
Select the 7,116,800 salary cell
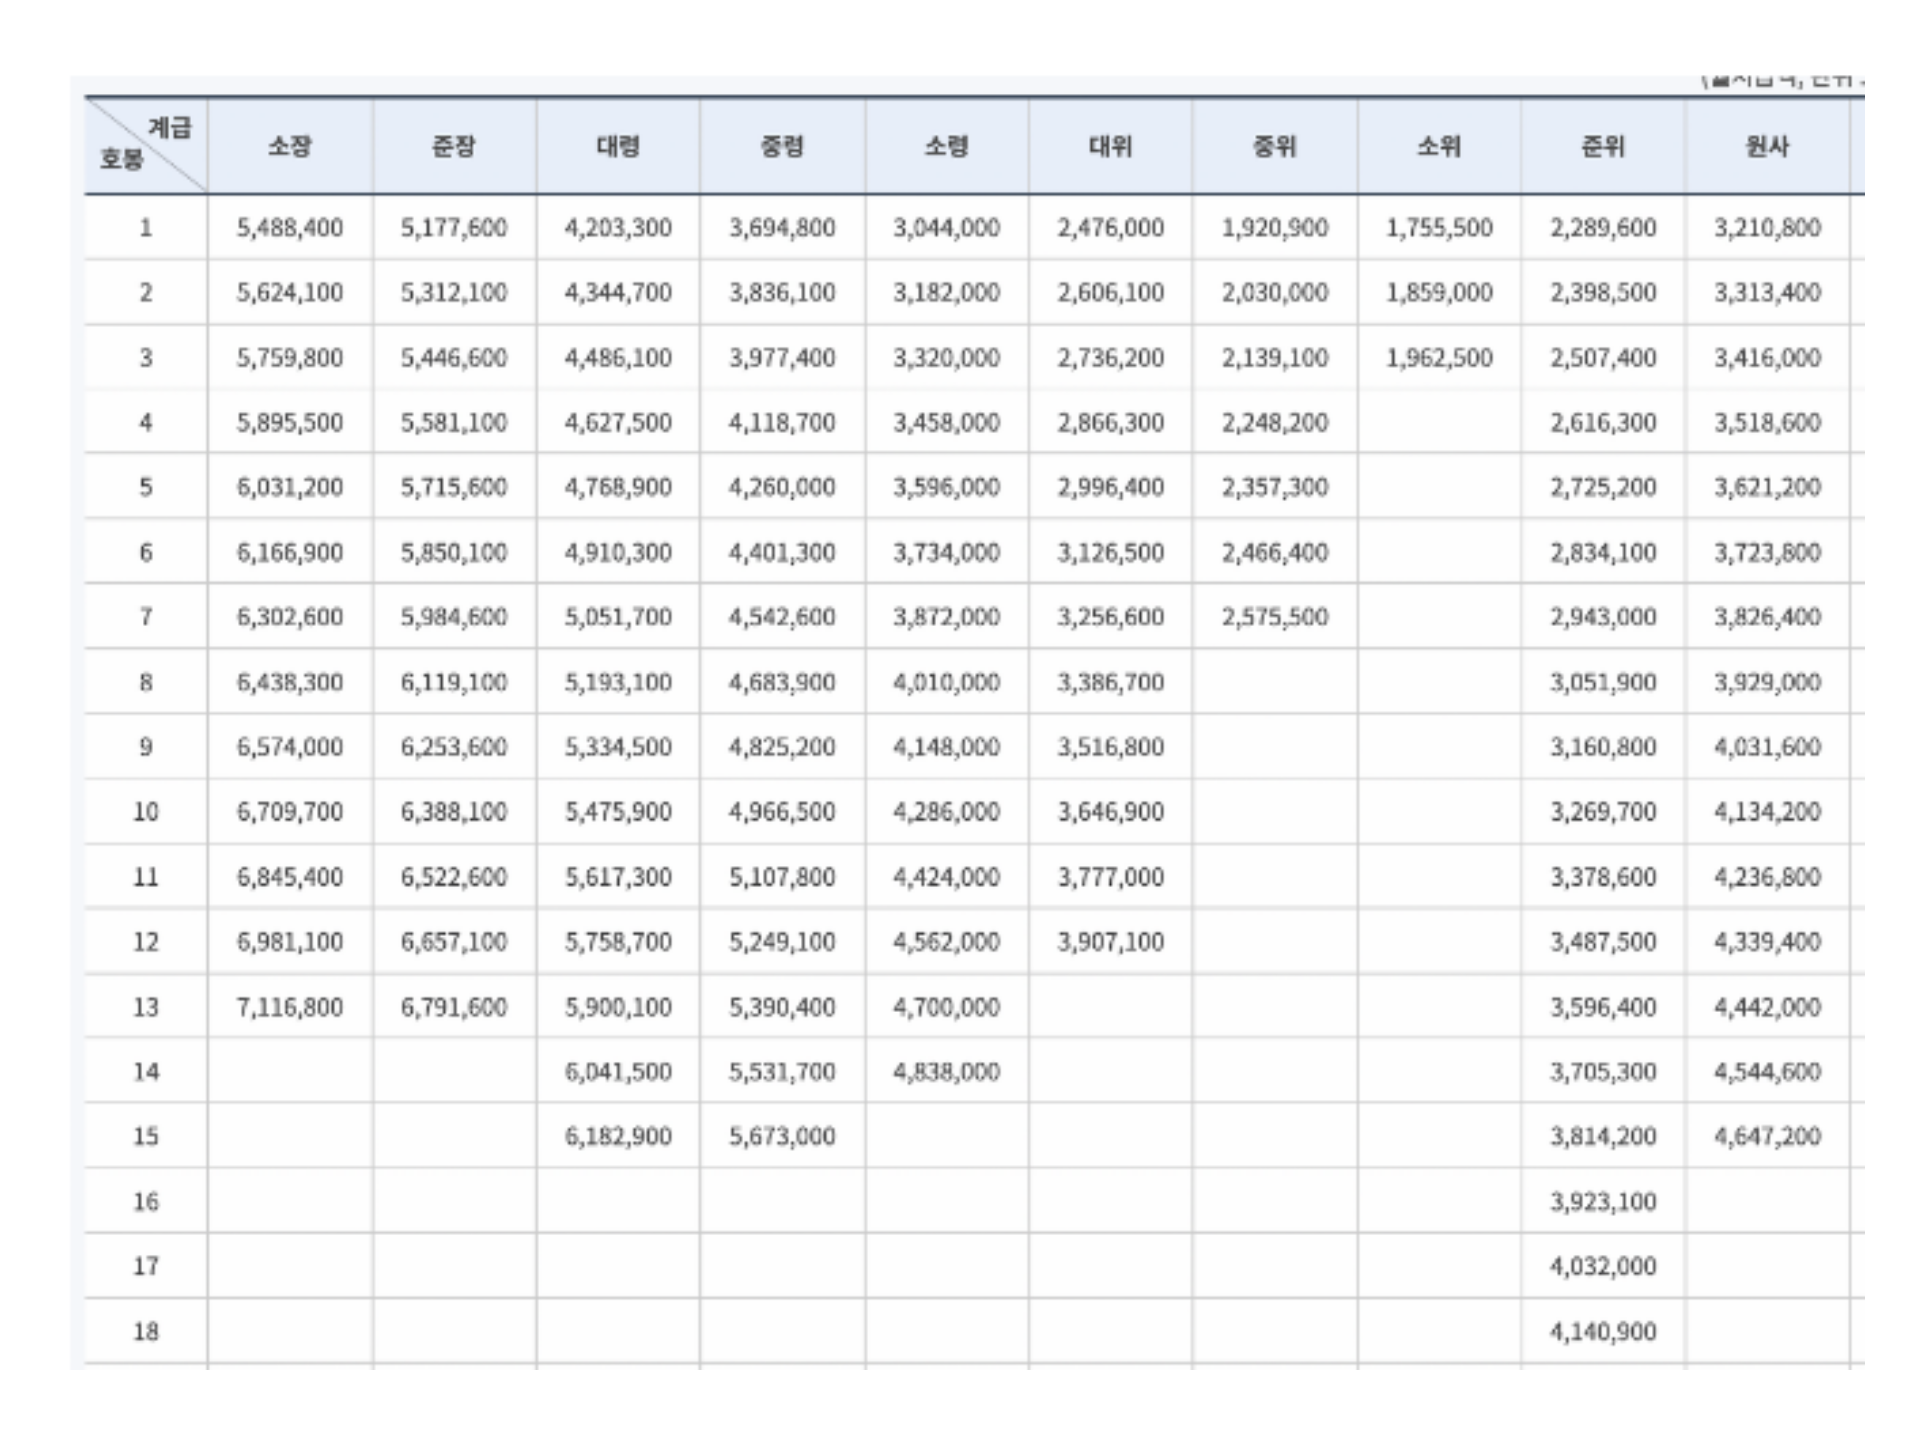click(x=290, y=1007)
